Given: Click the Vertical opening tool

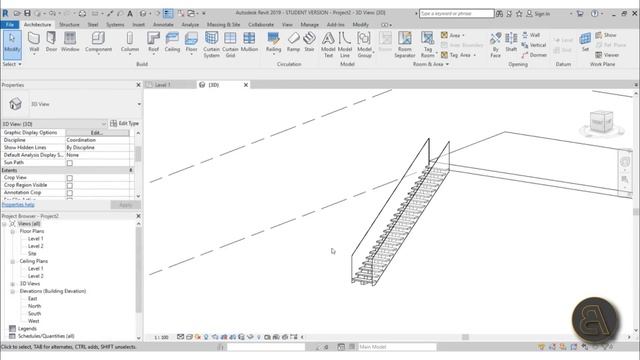Looking at the screenshot, I should [533, 45].
